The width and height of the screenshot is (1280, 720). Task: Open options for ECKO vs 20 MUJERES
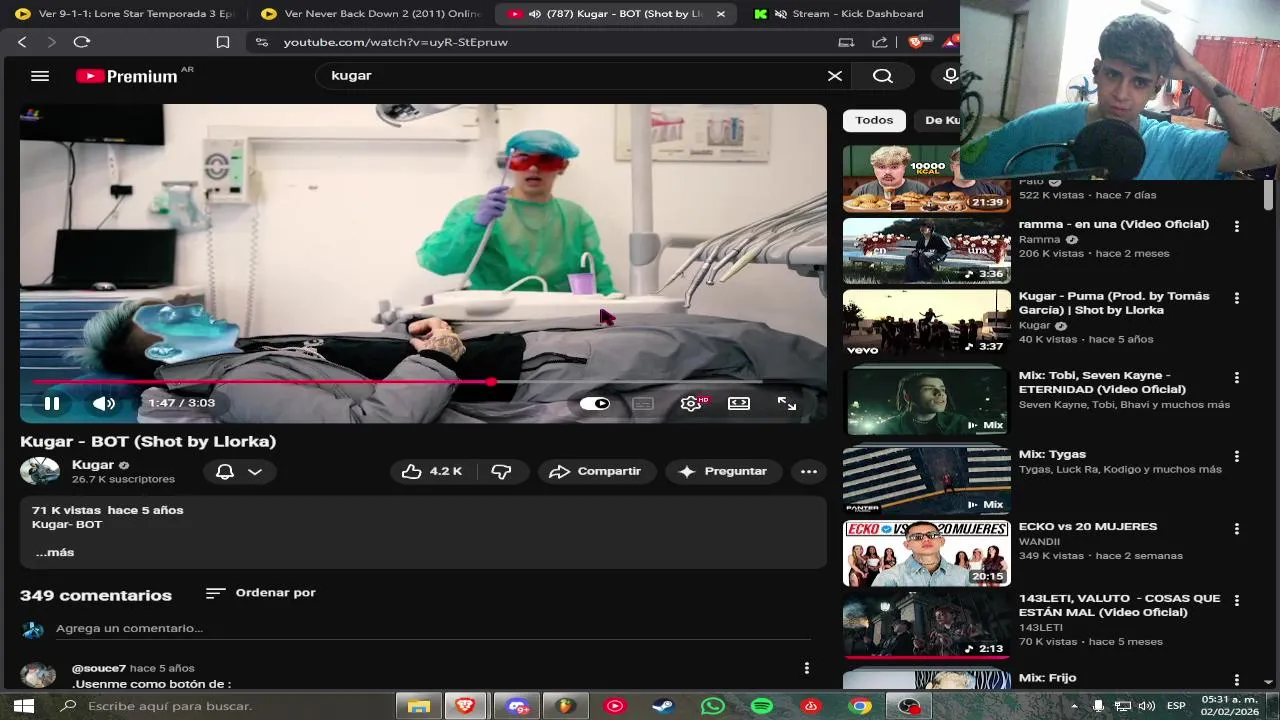tap(1237, 528)
